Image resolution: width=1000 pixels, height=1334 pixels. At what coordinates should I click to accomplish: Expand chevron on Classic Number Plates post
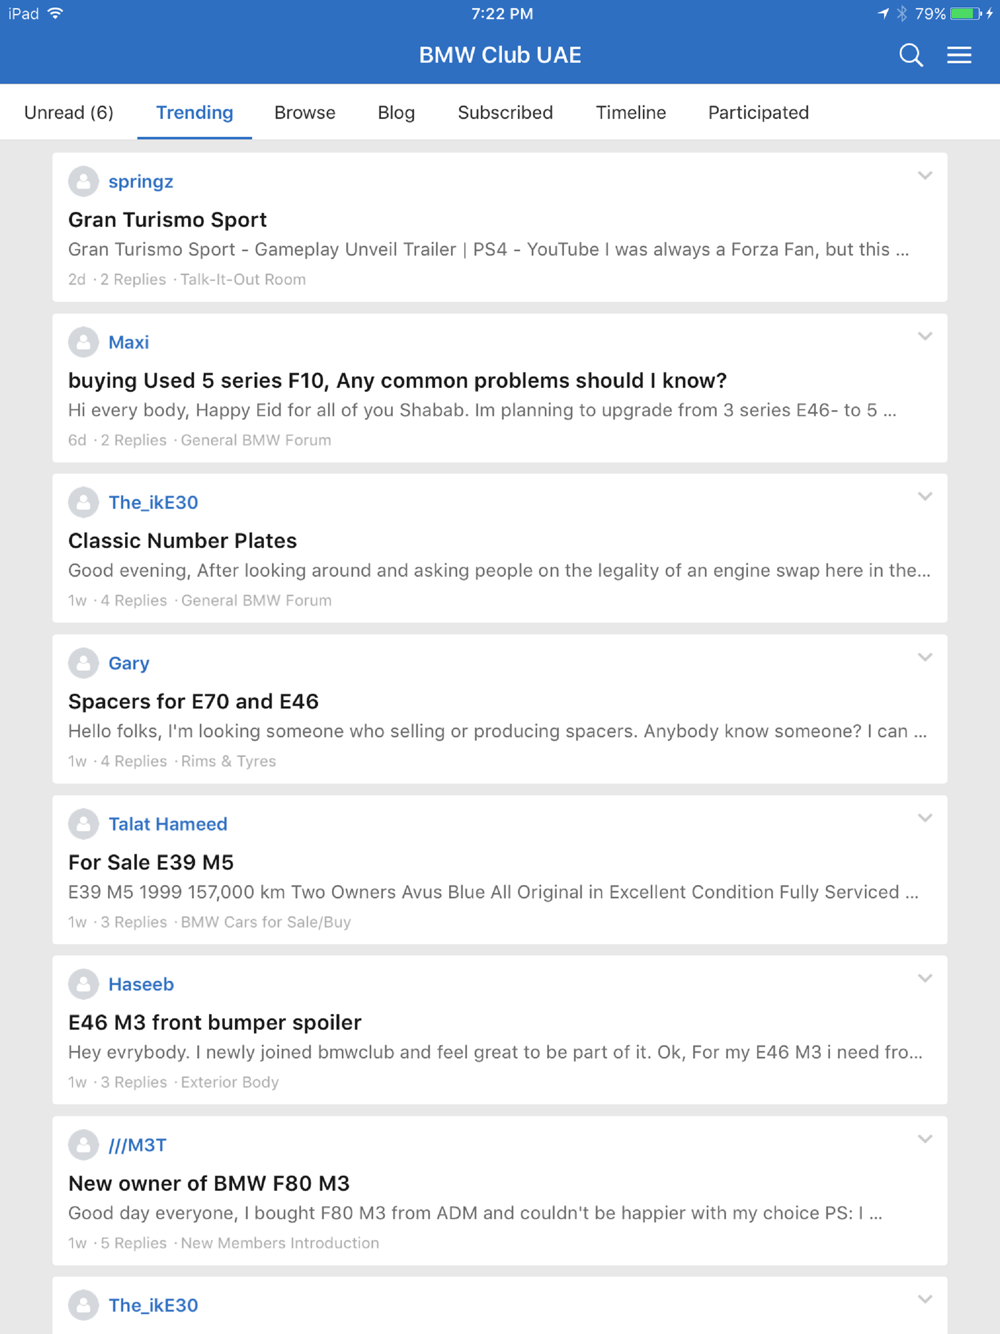click(925, 497)
